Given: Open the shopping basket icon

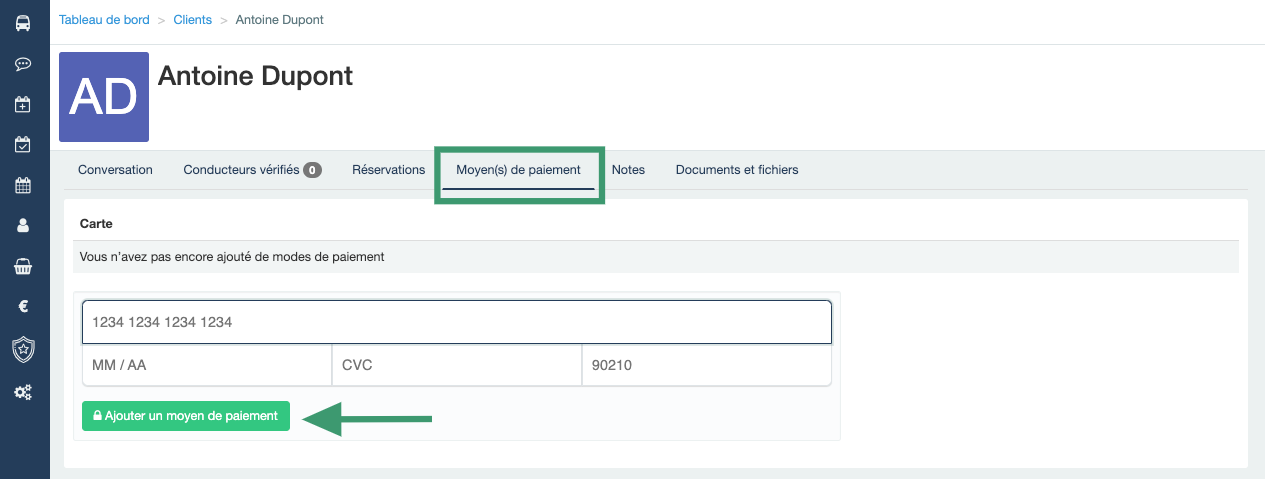Looking at the screenshot, I should 23,267.
